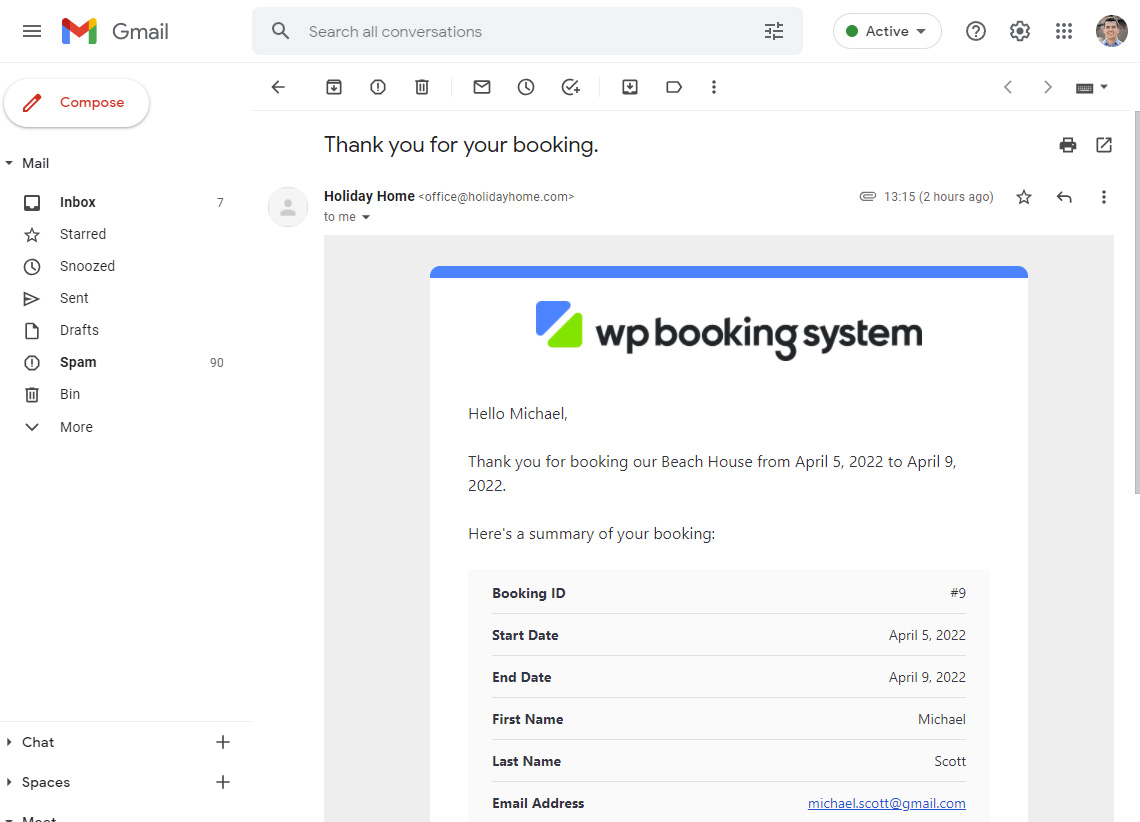Open the account profile picture
This screenshot has height=822, width=1140.
[1111, 31]
